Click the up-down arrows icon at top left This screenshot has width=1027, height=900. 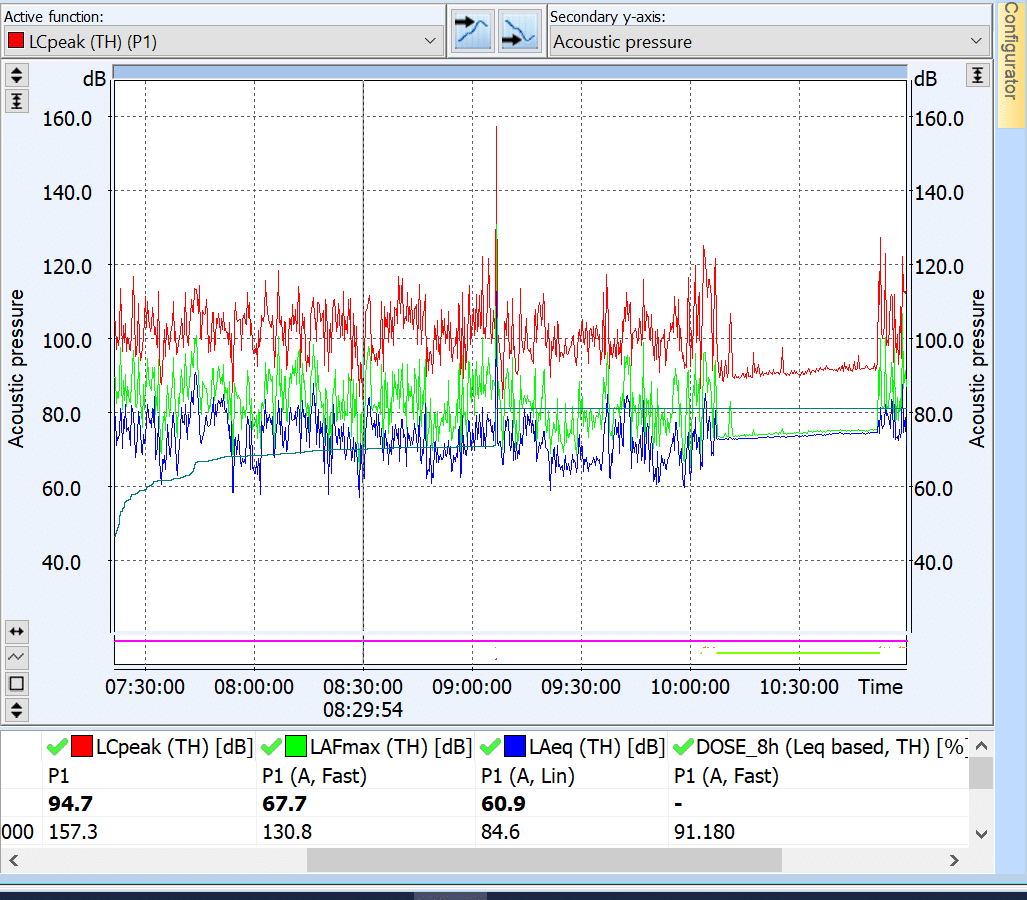point(17,75)
